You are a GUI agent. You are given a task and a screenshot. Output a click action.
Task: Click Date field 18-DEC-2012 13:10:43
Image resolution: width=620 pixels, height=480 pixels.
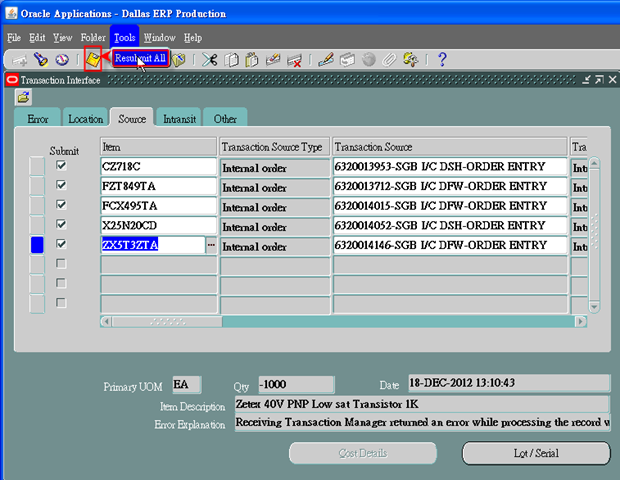[509, 383]
